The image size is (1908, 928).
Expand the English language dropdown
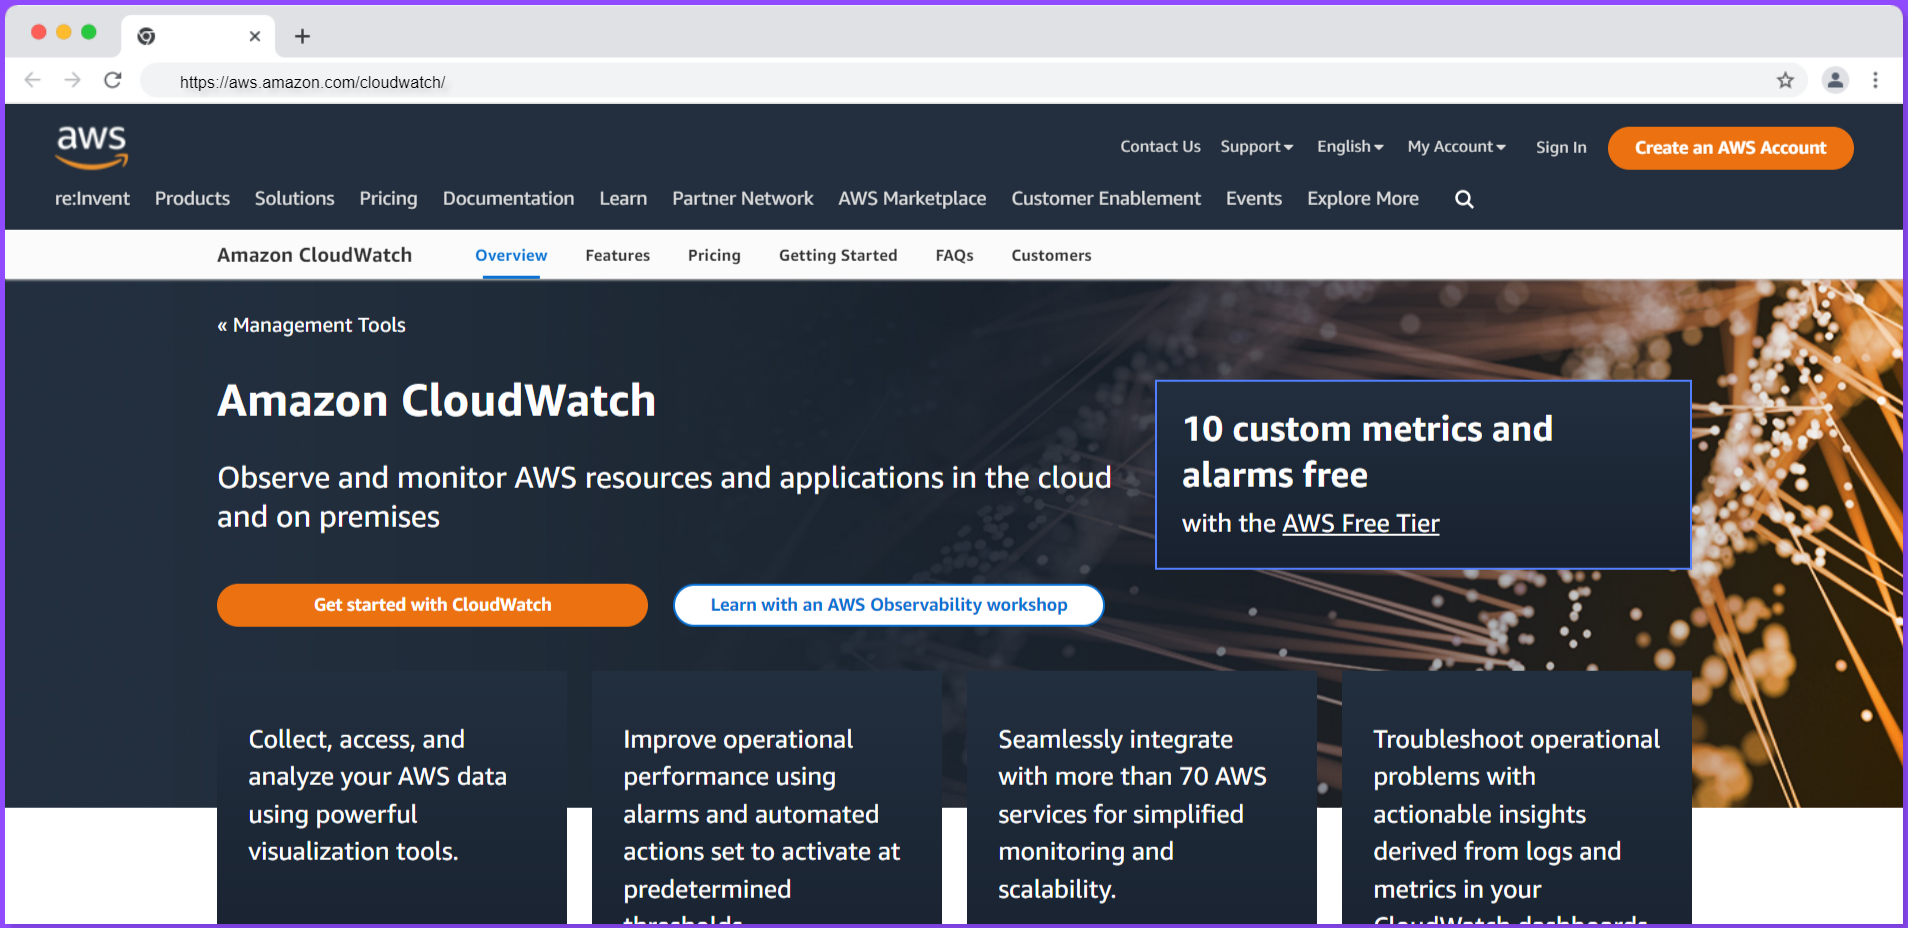(x=1350, y=147)
